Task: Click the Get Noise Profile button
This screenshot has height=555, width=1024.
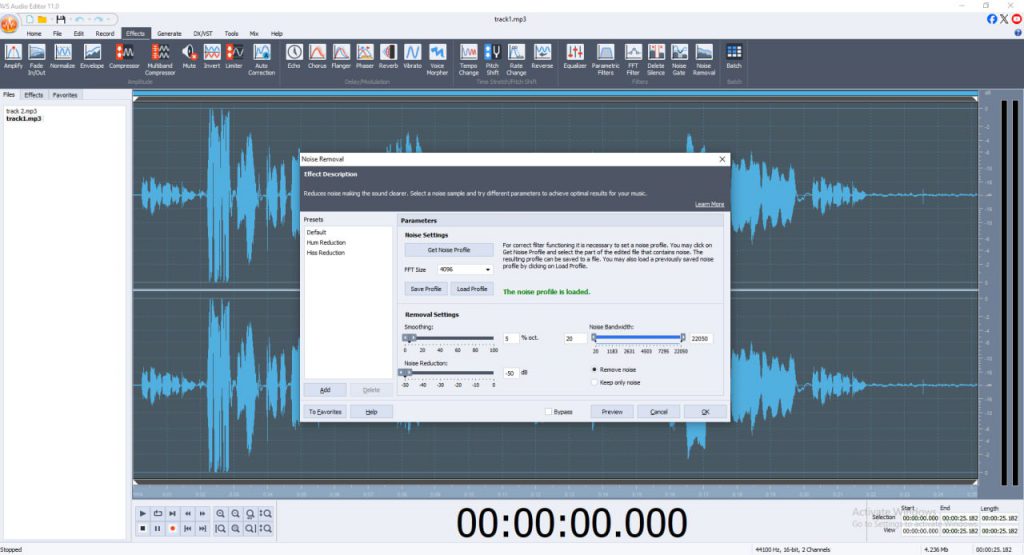Action: click(x=447, y=249)
